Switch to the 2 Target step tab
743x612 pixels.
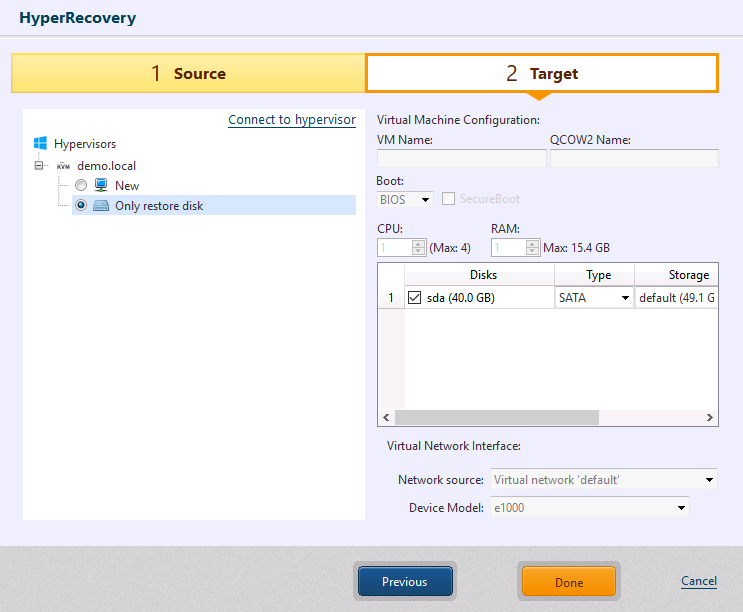[542, 73]
